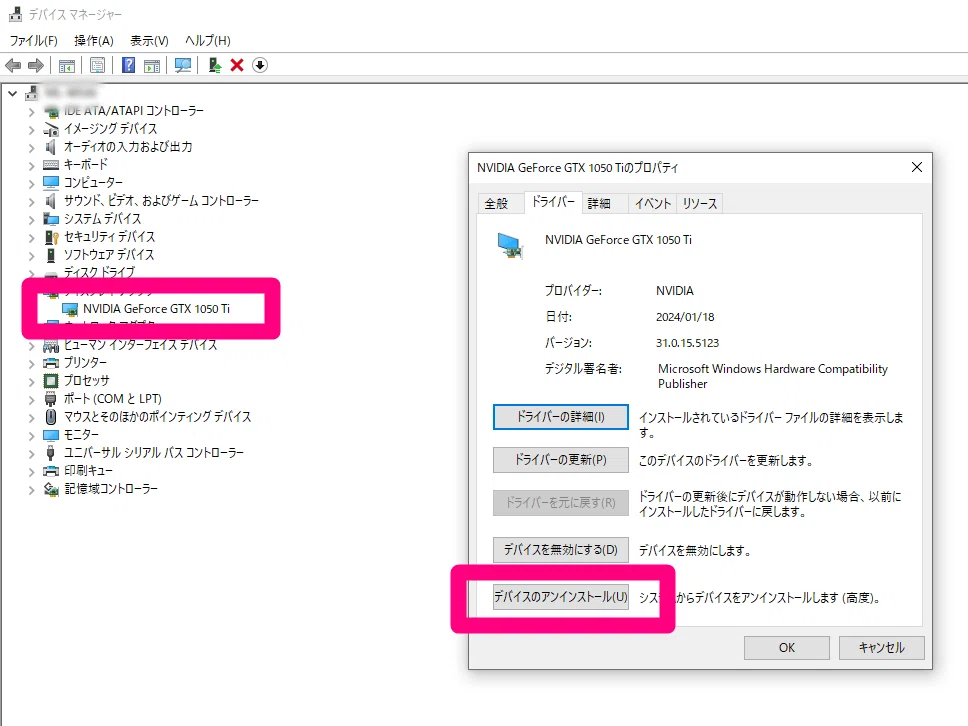The image size is (968, 726).
Task: Expand the IDE ATA/ATAPI コントローラー node
Action: [31, 112]
